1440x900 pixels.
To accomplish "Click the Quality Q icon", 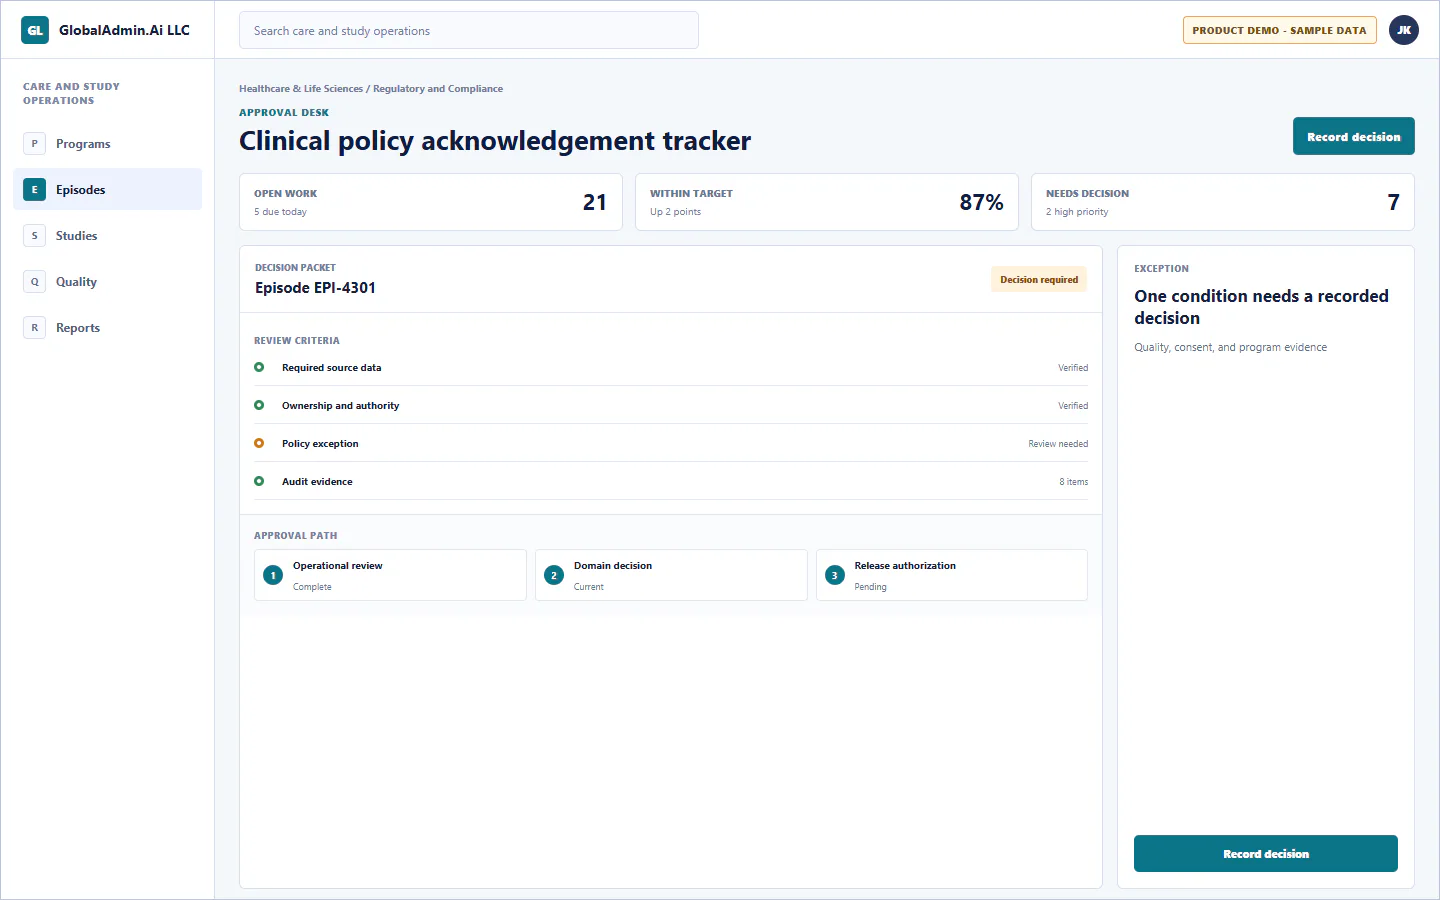I will tap(34, 282).
